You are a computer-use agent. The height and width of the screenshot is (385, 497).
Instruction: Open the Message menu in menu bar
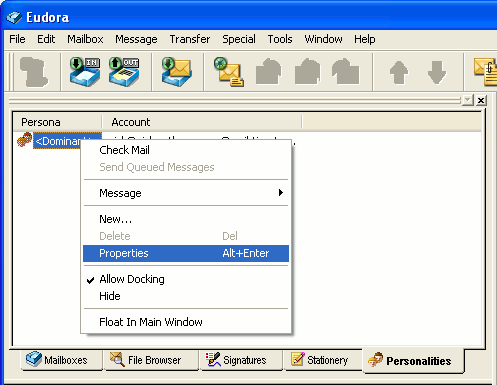coord(136,39)
